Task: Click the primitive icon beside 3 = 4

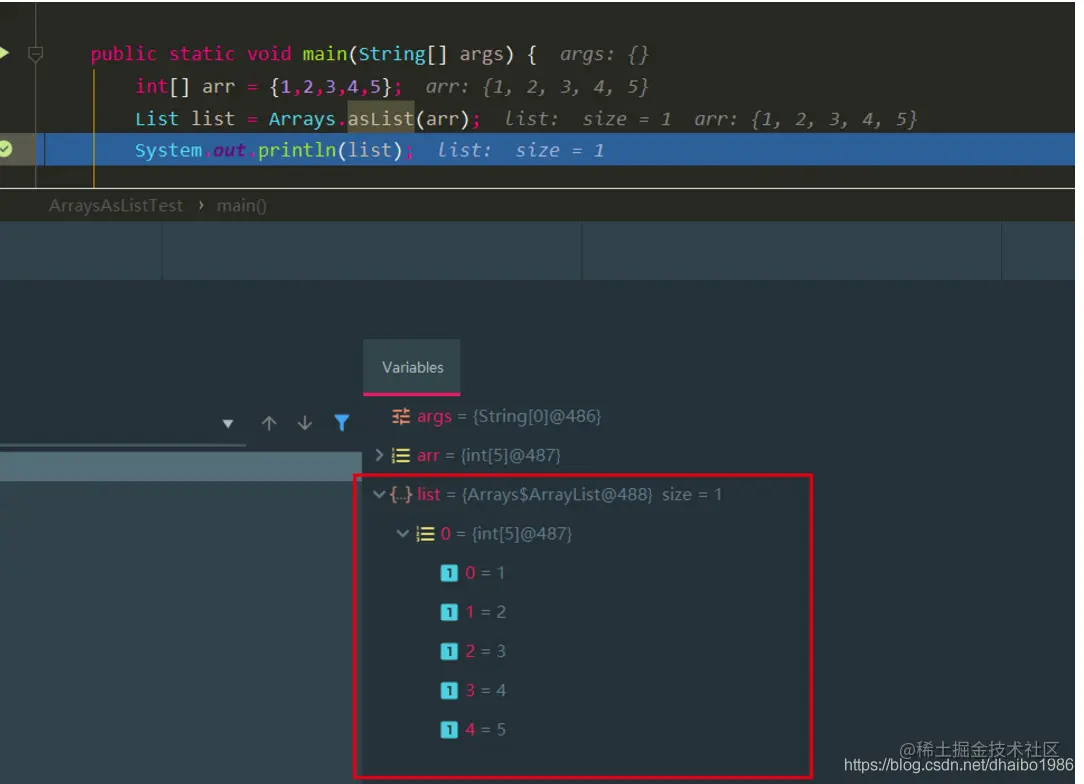Action: point(449,690)
